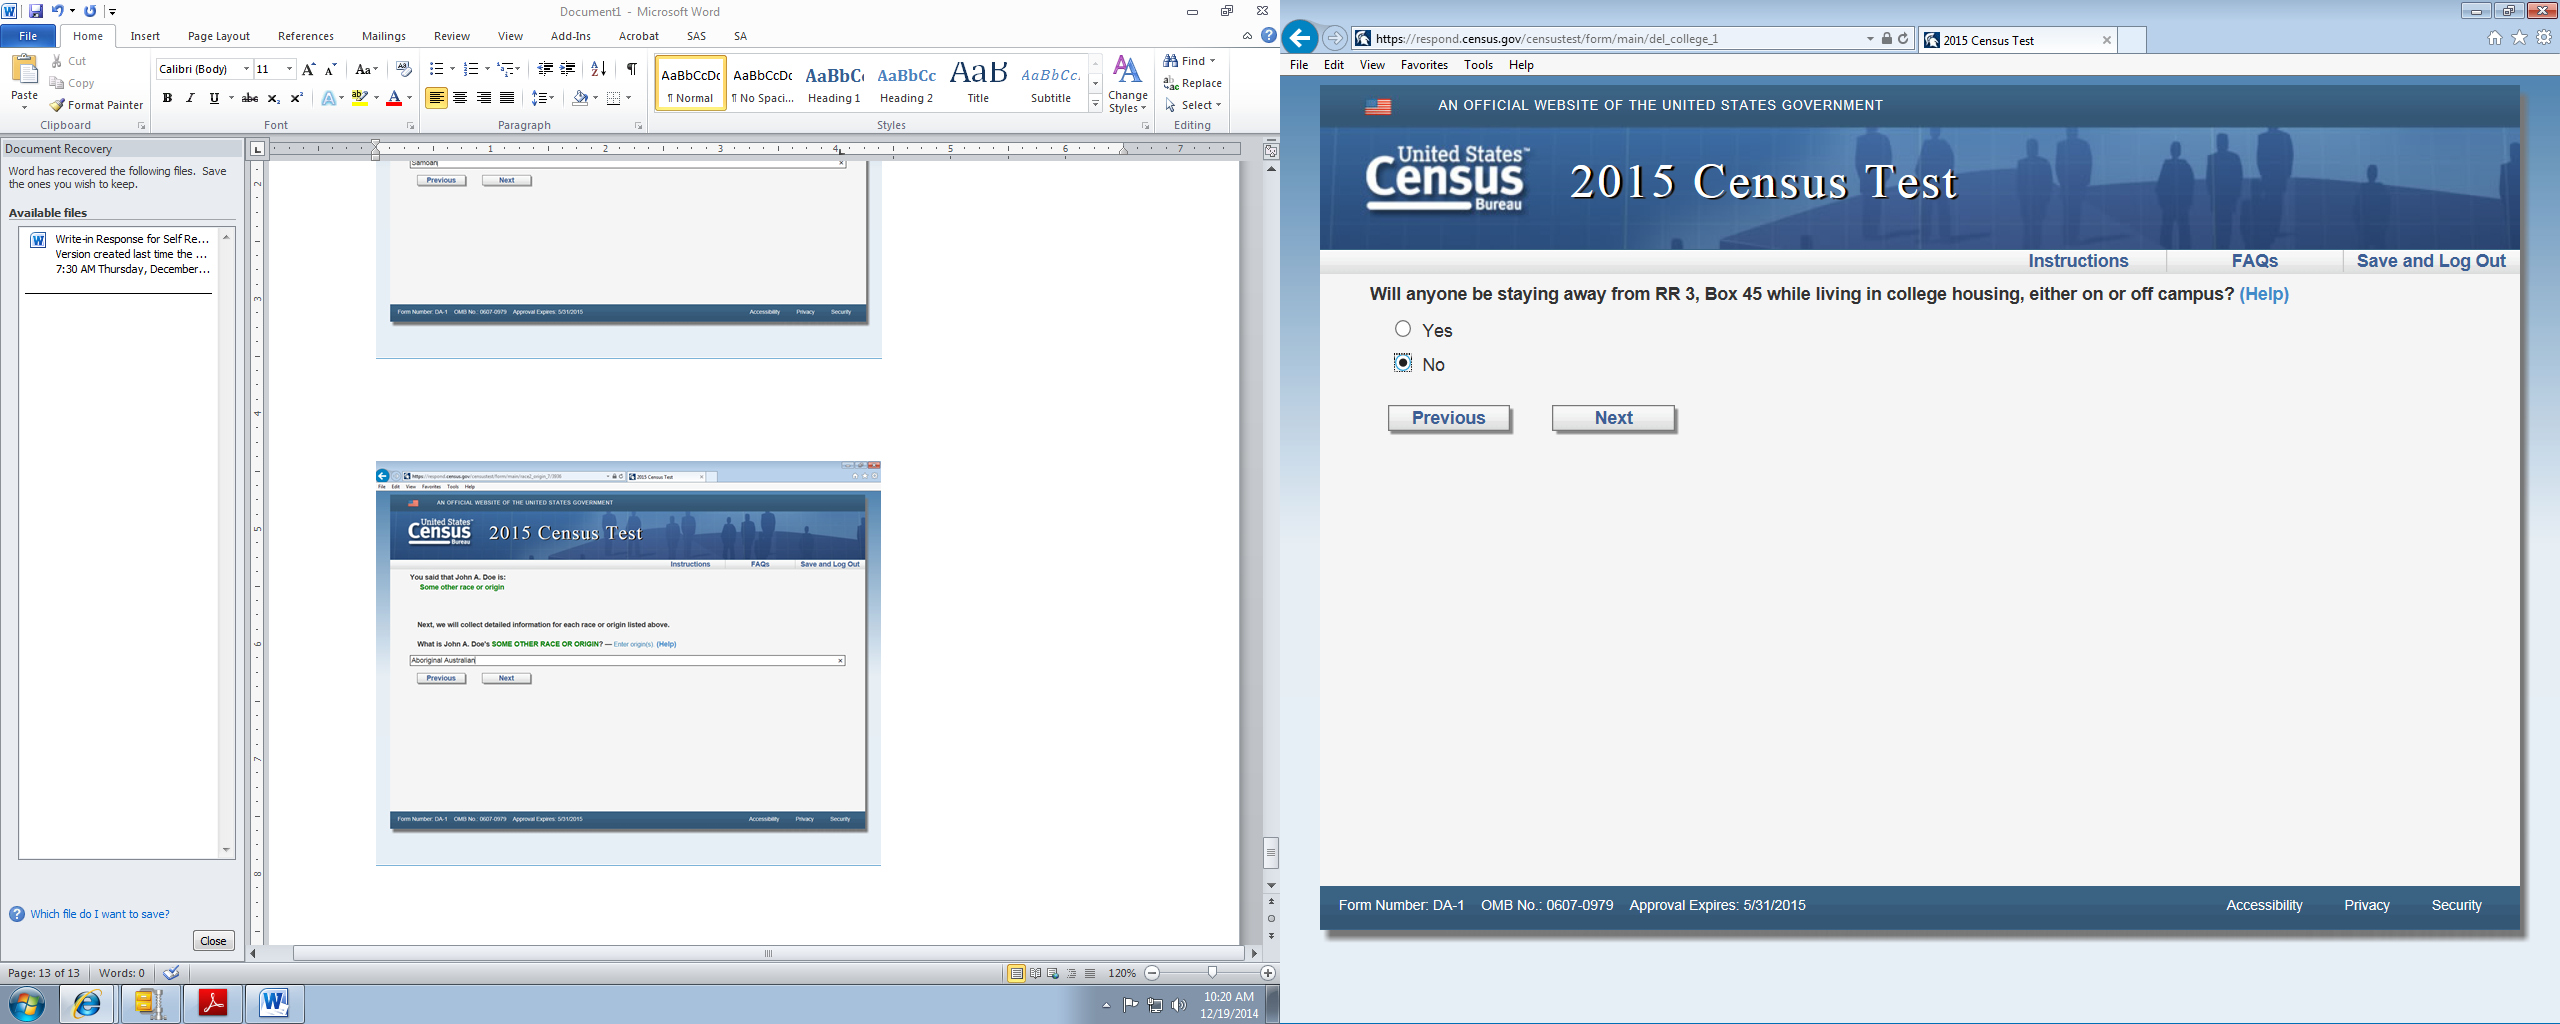Center the paragraph text
2560x1024 pixels.
[460, 98]
